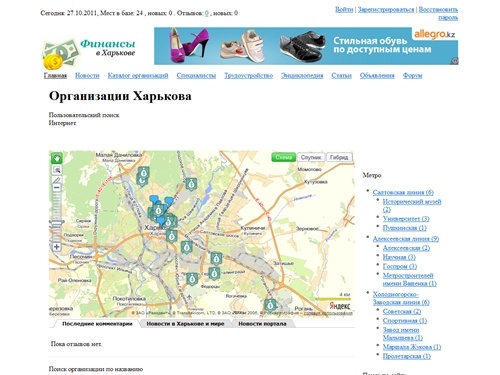Click the Метро sidebar heading
The width and height of the screenshot is (500, 375).
pyautogui.click(x=372, y=175)
